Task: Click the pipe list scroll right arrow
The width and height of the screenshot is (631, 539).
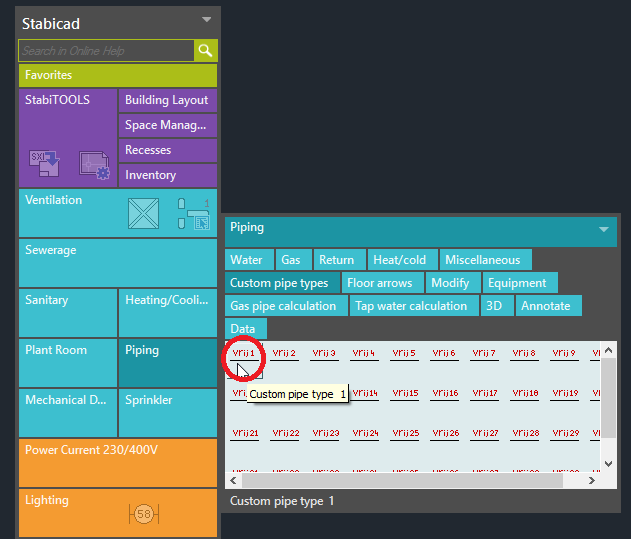Action: [x=592, y=480]
